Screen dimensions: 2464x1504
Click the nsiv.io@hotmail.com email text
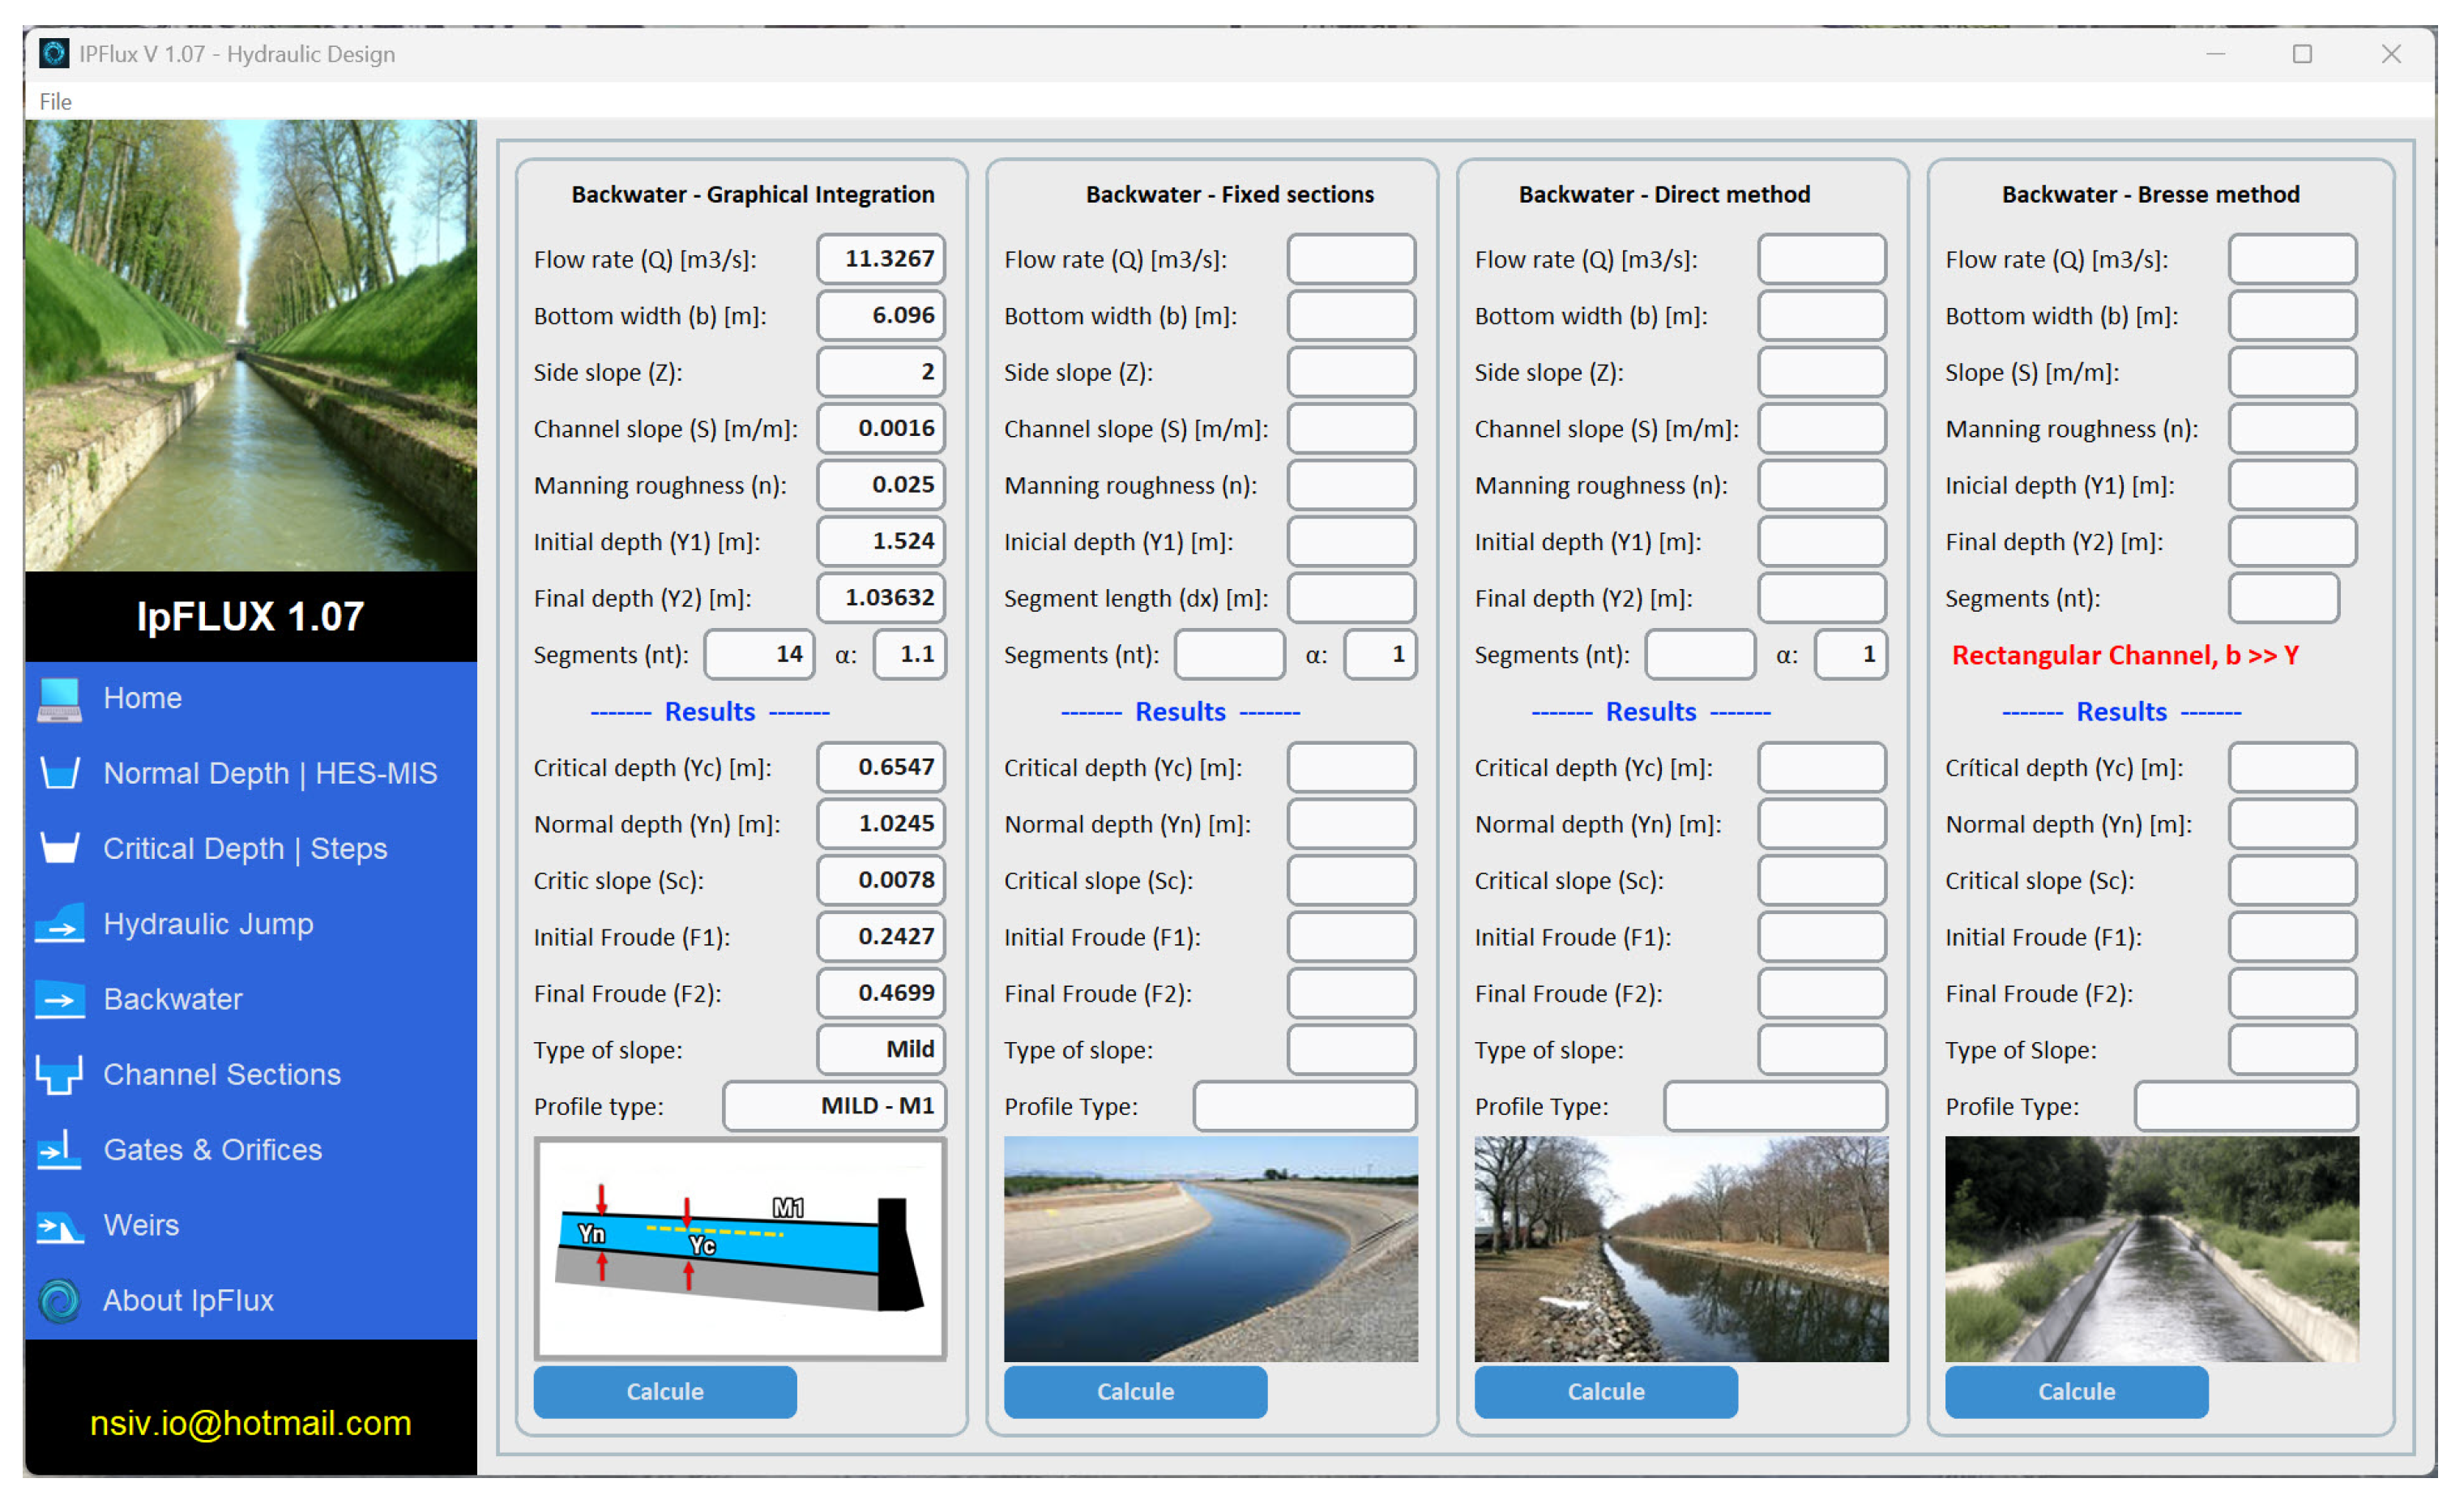(250, 1422)
